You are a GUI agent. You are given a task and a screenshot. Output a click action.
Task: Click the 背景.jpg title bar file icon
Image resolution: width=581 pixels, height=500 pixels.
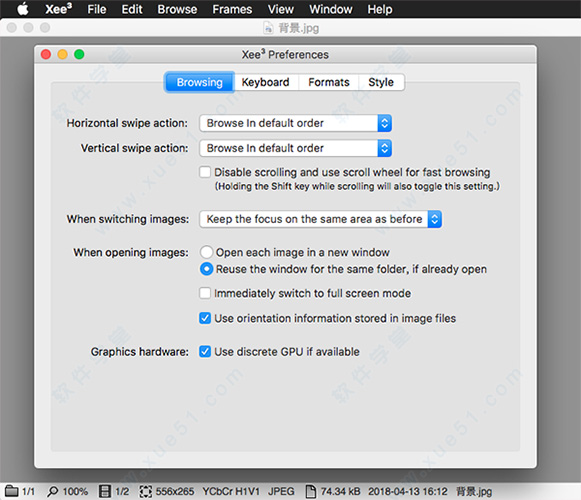[268, 28]
